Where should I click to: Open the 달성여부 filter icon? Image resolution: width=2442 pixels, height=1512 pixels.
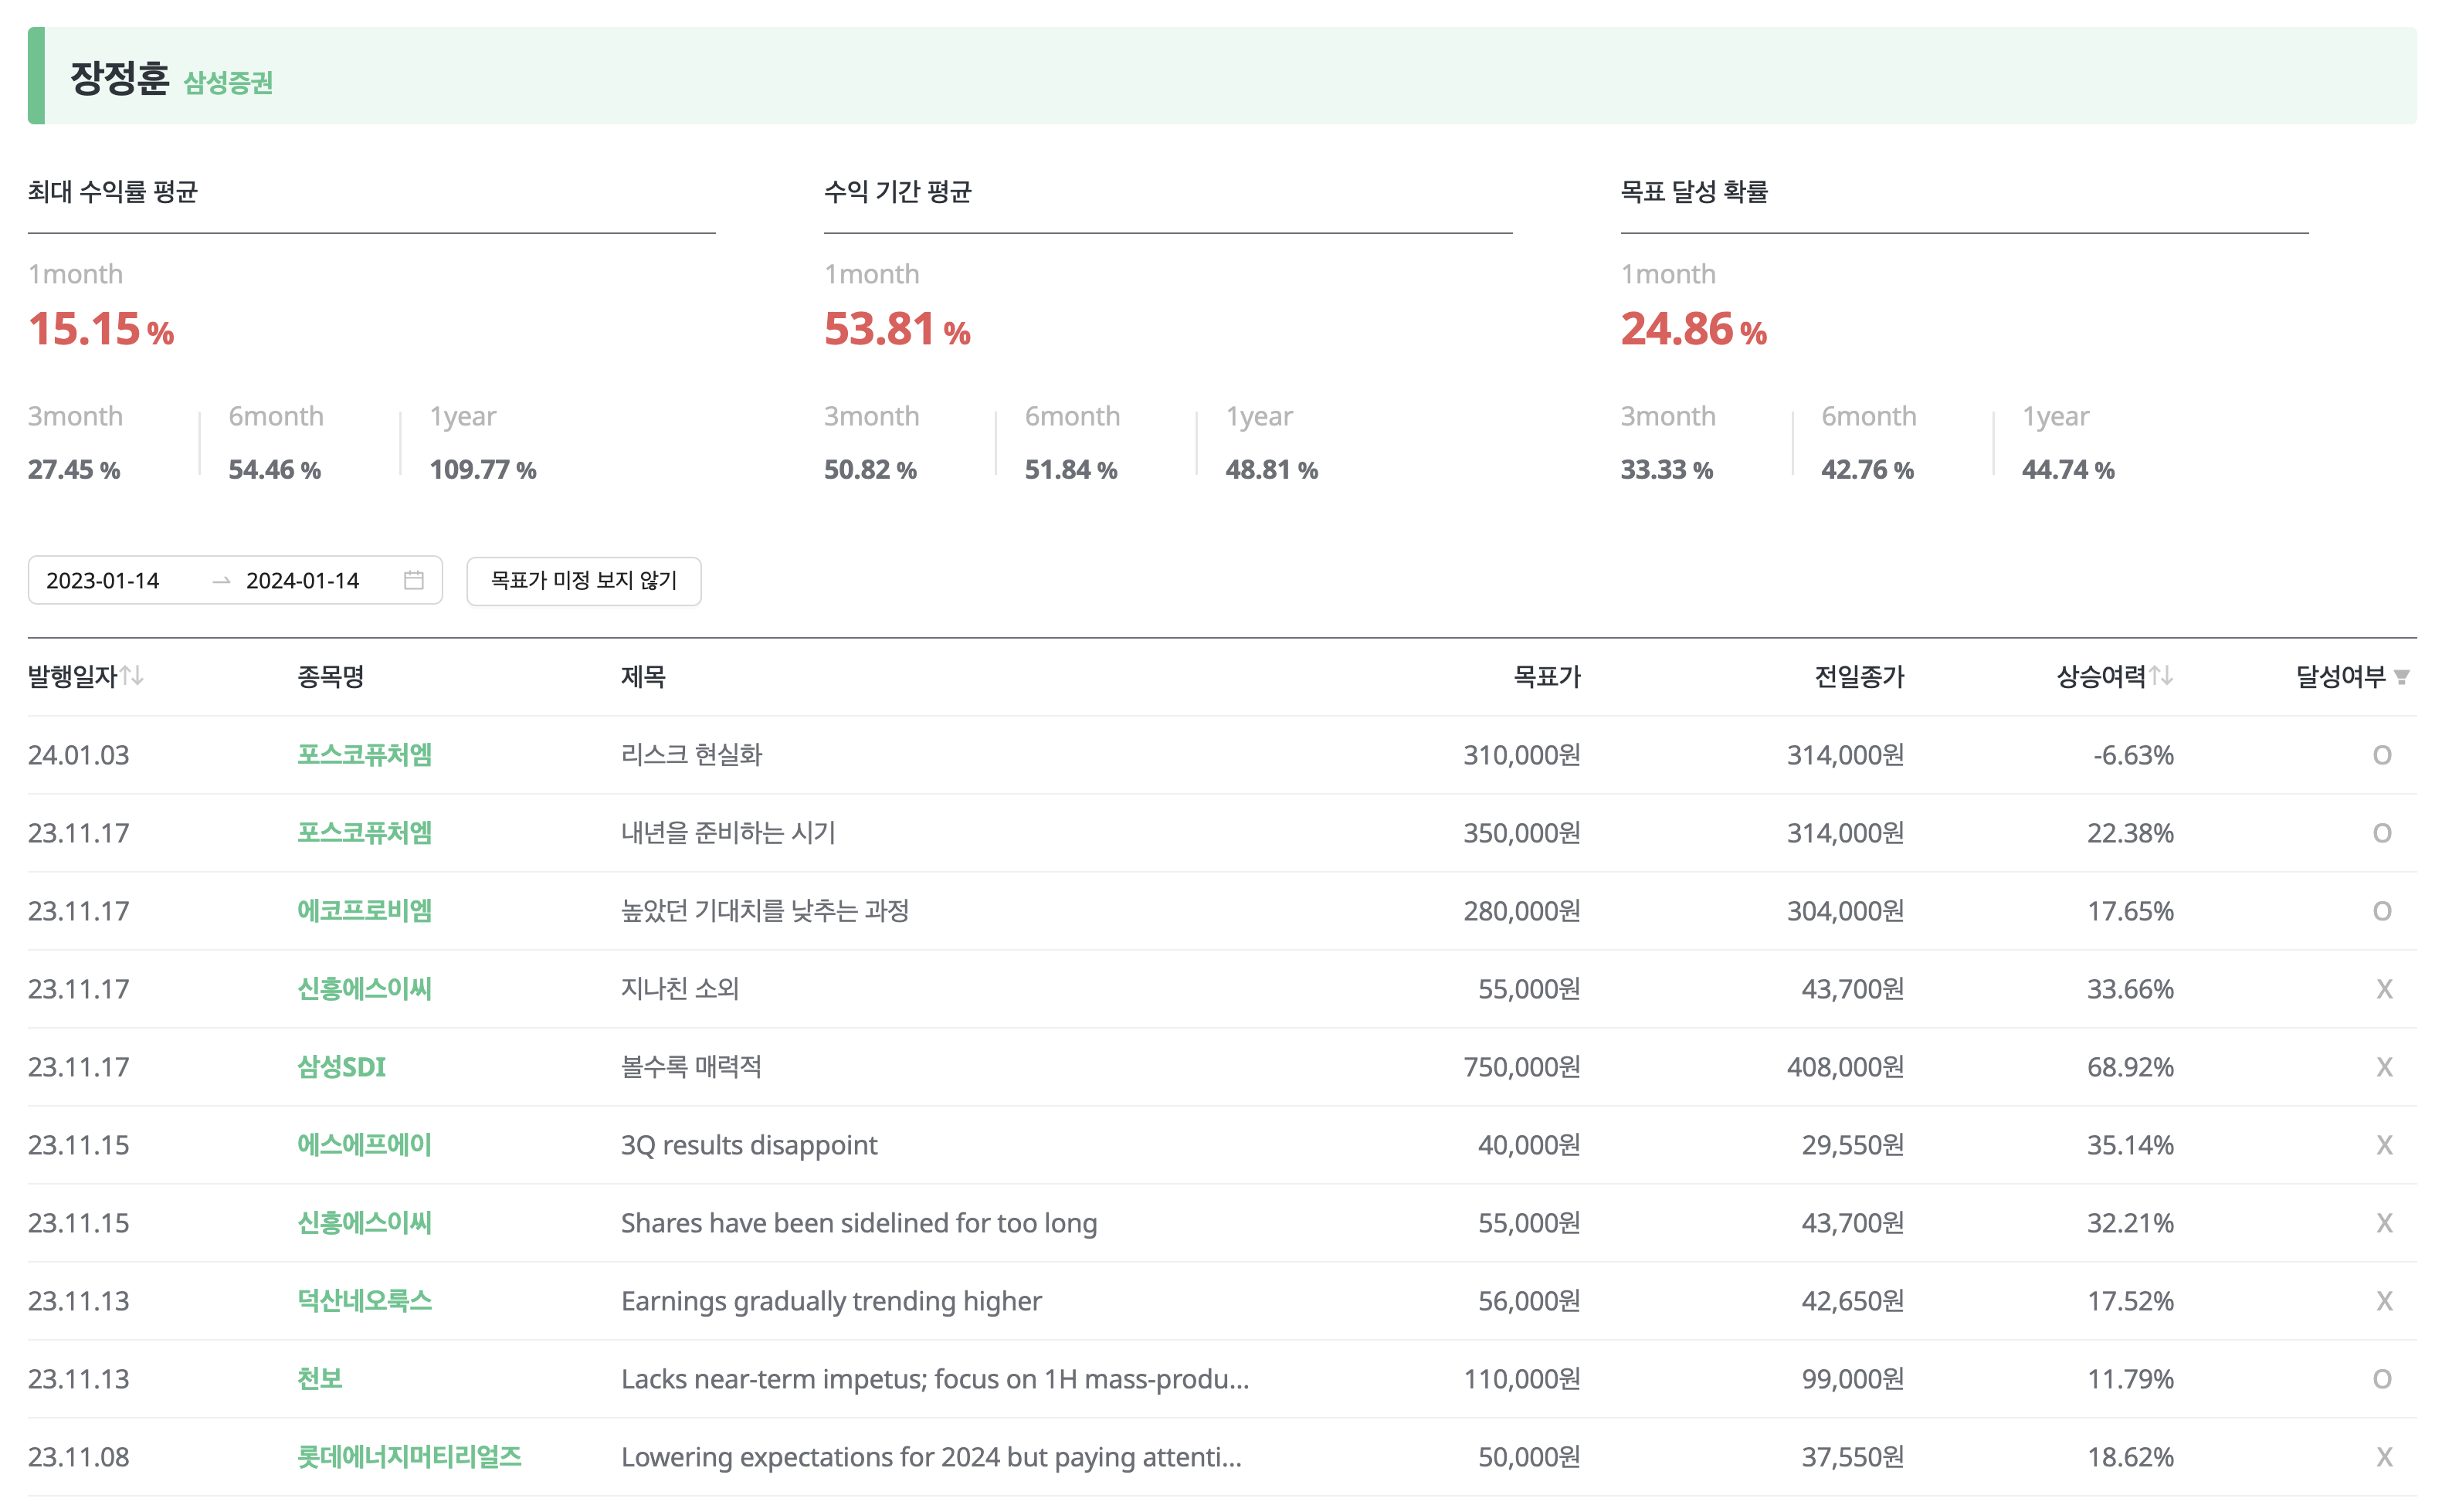pyautogui.click(x=2402, y=678)
